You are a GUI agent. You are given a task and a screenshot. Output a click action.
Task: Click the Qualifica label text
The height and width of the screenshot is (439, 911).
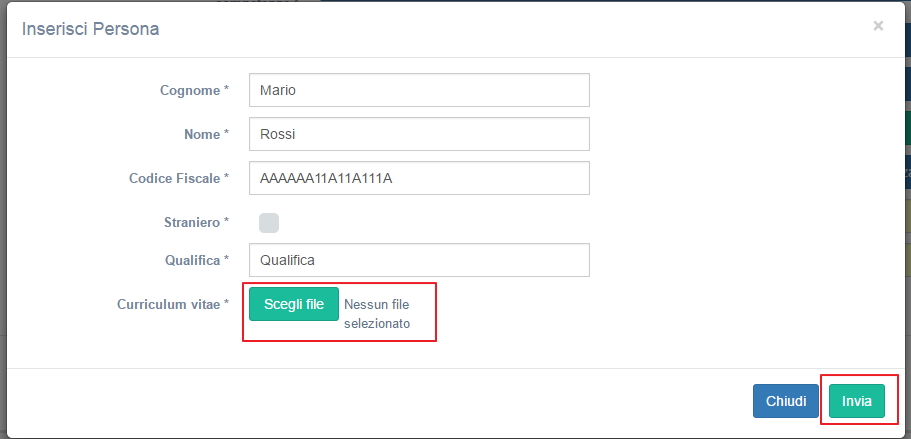(191, 260)
